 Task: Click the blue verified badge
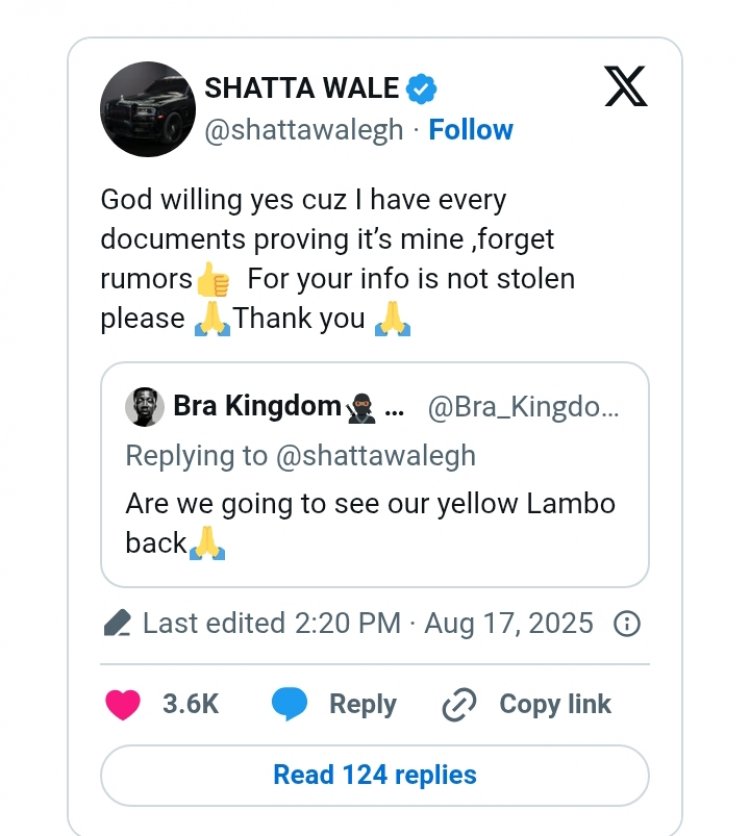(423, 88)
